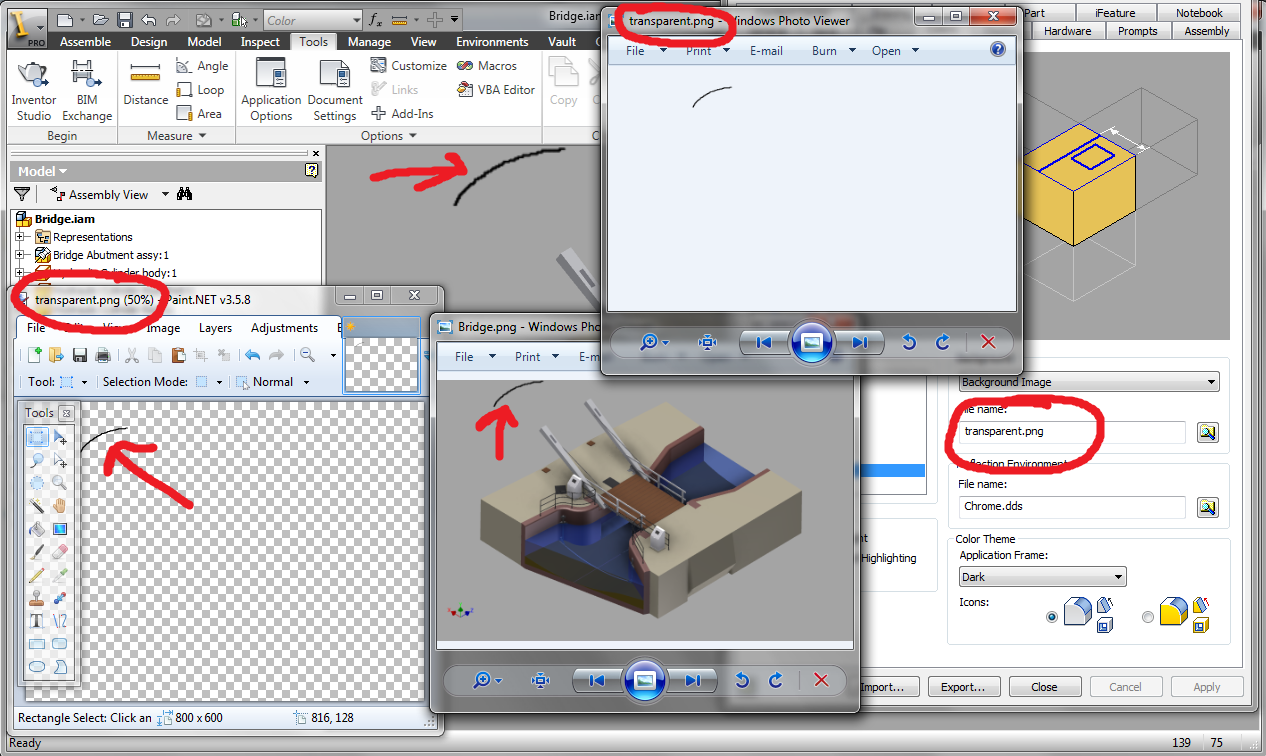The image size is (1266, 756).
Task: Click the Customize button in the ribbon
Action: pyautogui.click(x=408, y=66)
